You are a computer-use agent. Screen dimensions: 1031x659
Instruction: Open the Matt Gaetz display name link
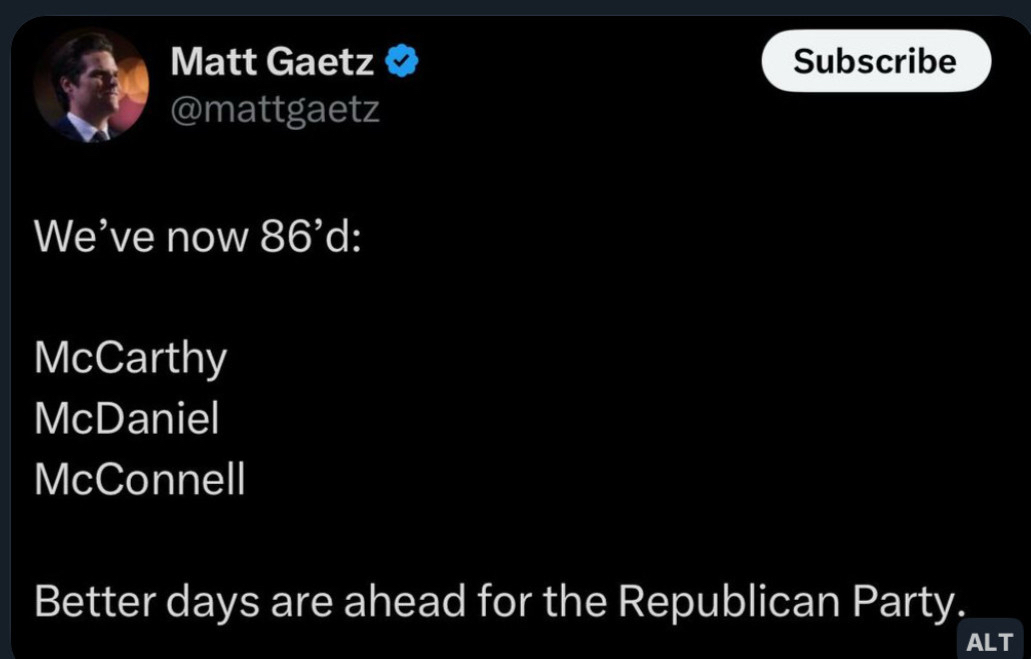pos(272,62)
